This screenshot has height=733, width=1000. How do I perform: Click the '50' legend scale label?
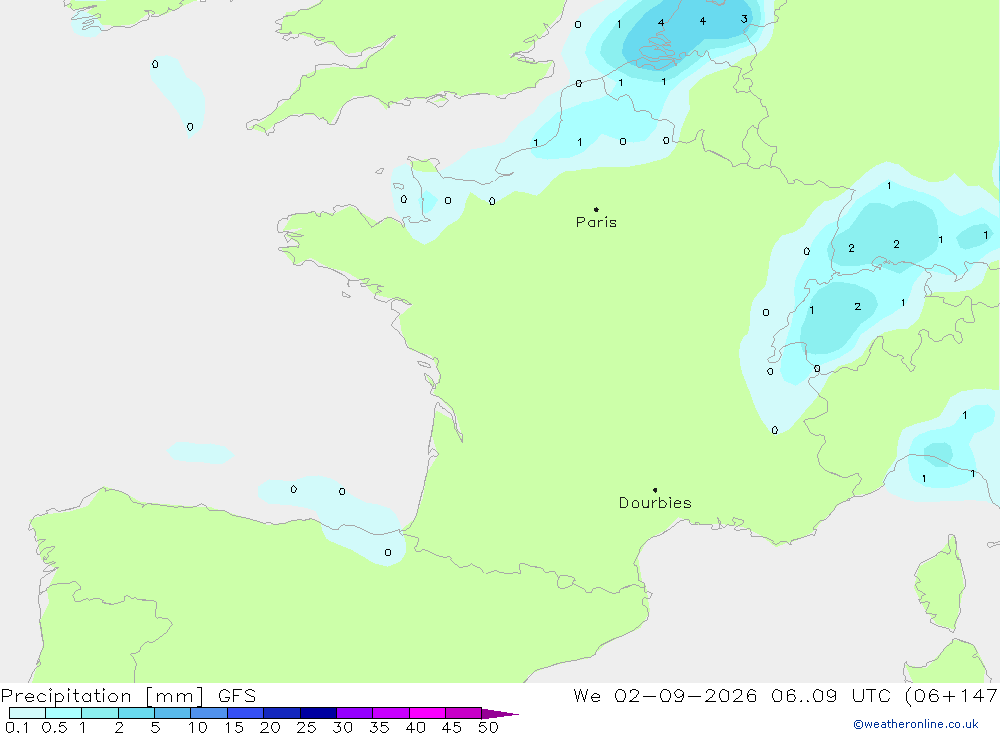click(x=488, y=727)
